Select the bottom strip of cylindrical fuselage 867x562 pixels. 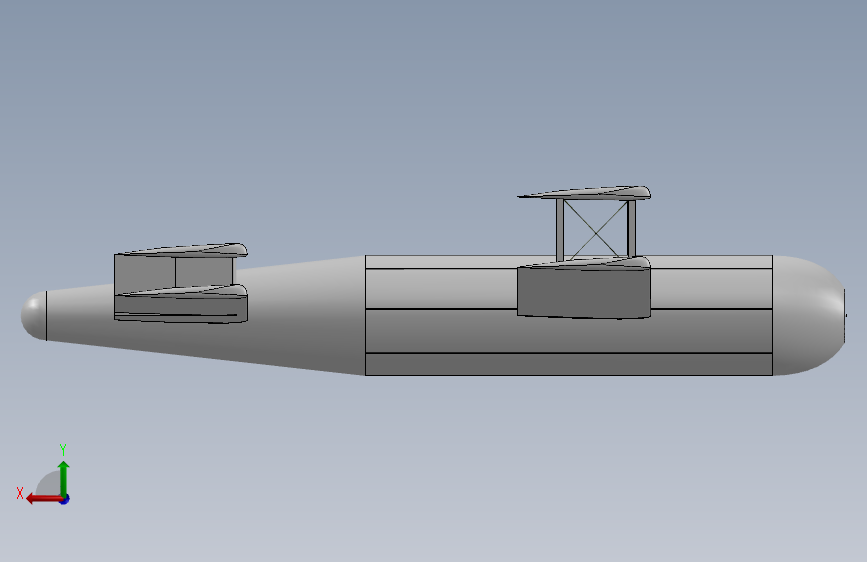[568, 364]
